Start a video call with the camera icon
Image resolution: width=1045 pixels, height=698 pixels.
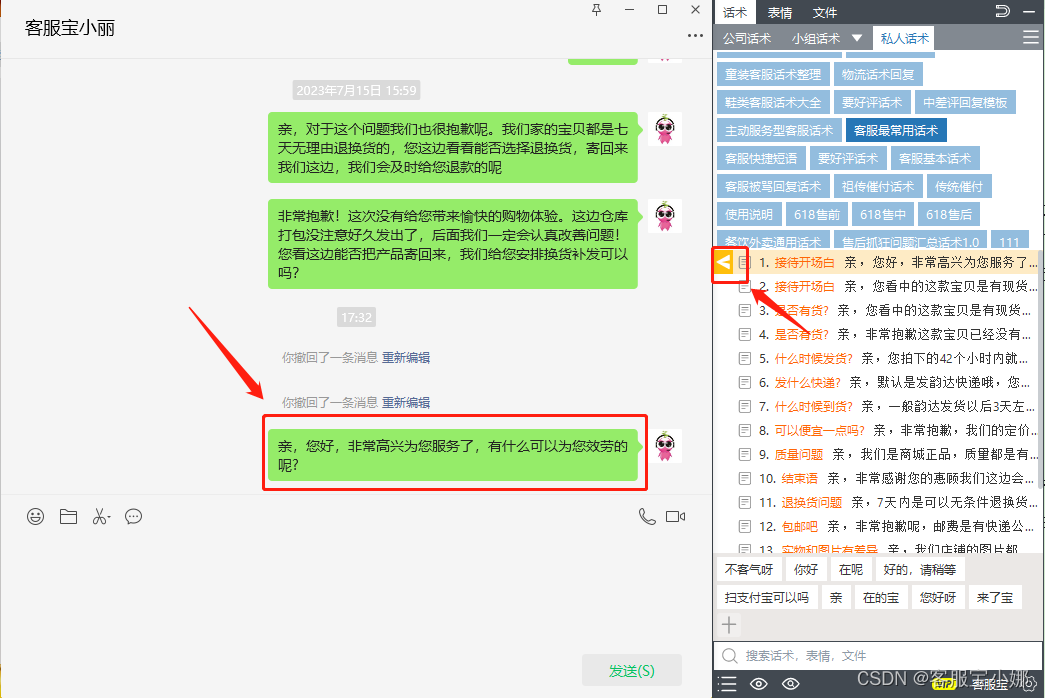[x=675, y=517]
